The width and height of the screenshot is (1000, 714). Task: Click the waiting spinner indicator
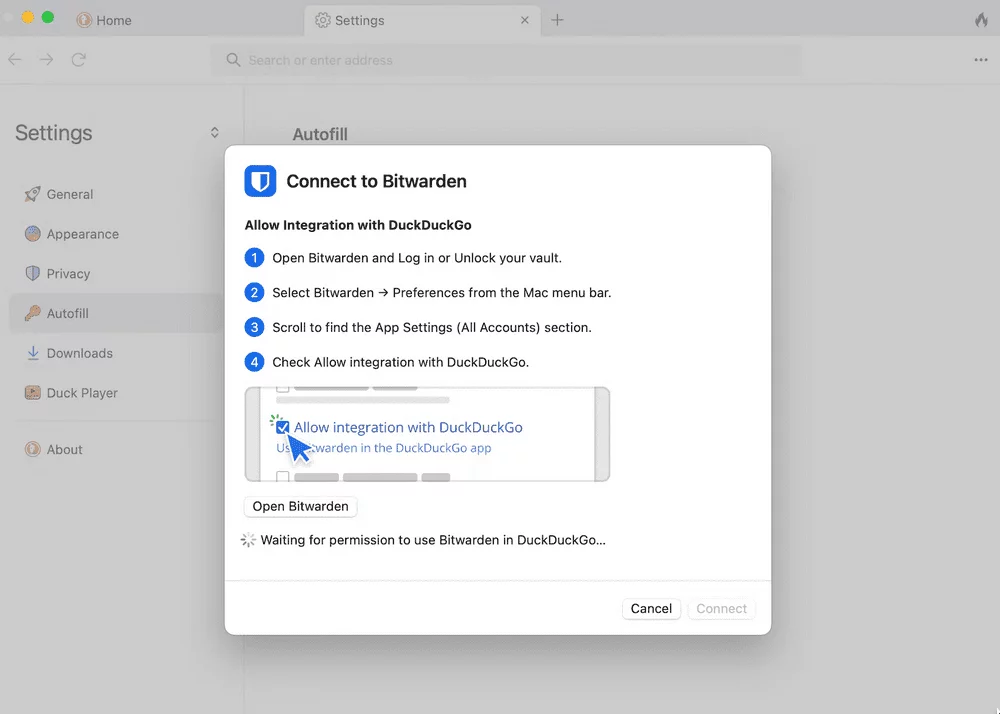point(248,540)
